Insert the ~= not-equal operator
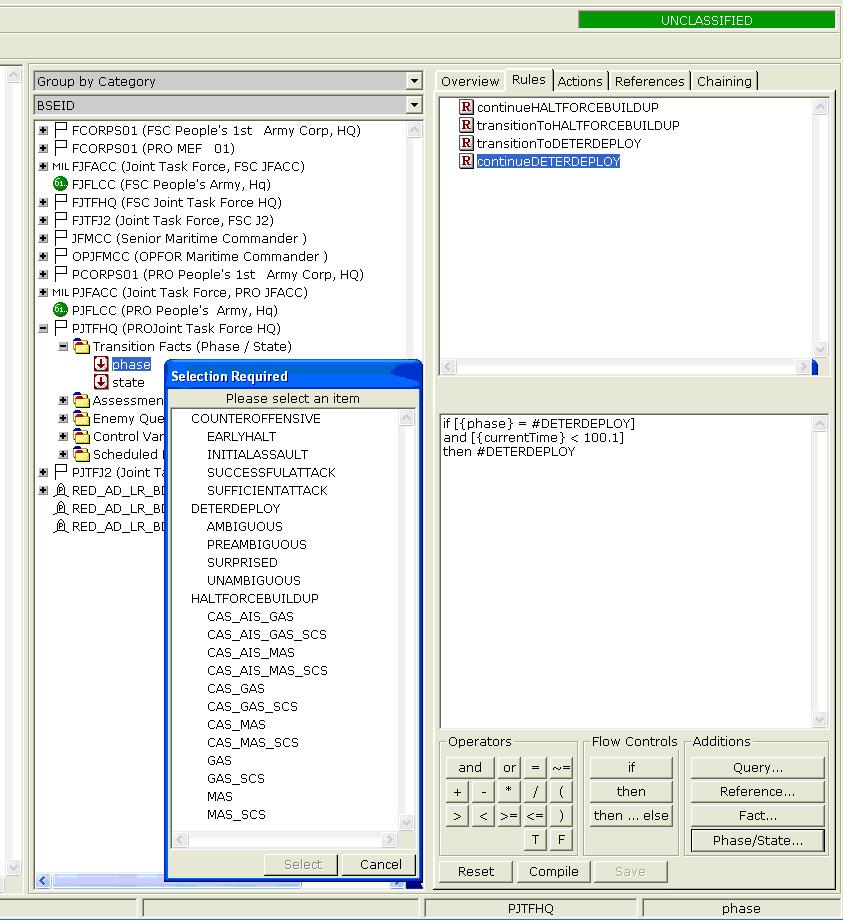843x920 pixels. tap(561, 768)
